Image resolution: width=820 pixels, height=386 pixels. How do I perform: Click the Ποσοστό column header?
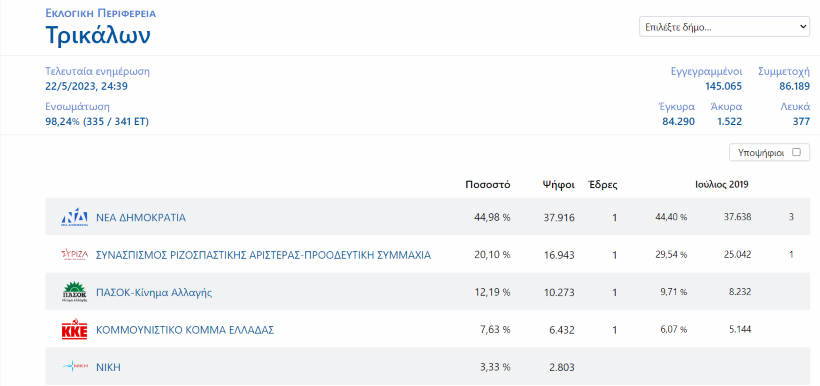pyautogui.click(x=488, y=185)
